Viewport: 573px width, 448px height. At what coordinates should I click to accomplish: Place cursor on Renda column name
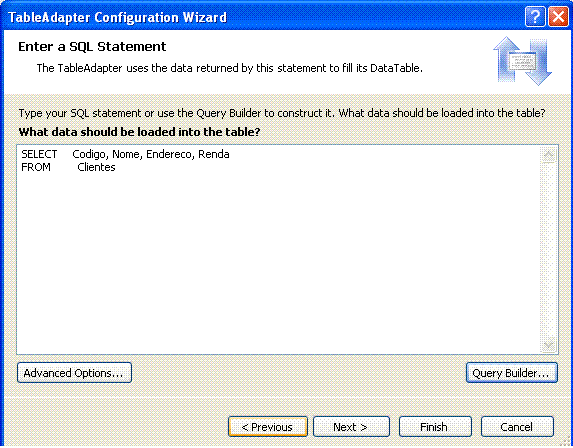214,154
